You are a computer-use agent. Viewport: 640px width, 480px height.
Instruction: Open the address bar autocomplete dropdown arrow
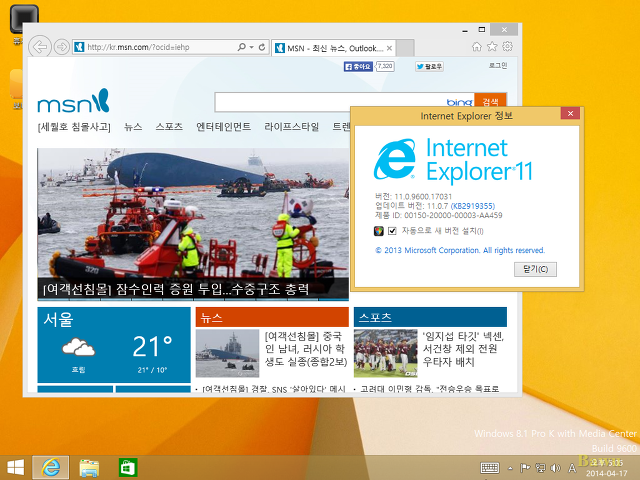(251, 47)
